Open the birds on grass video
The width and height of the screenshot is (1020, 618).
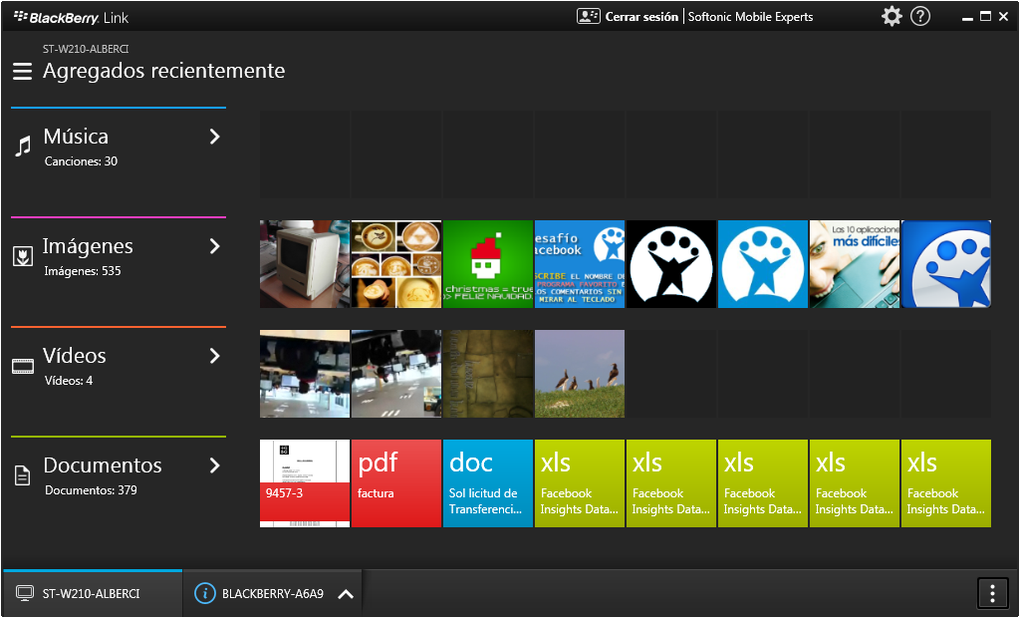[x=580, y=373]
